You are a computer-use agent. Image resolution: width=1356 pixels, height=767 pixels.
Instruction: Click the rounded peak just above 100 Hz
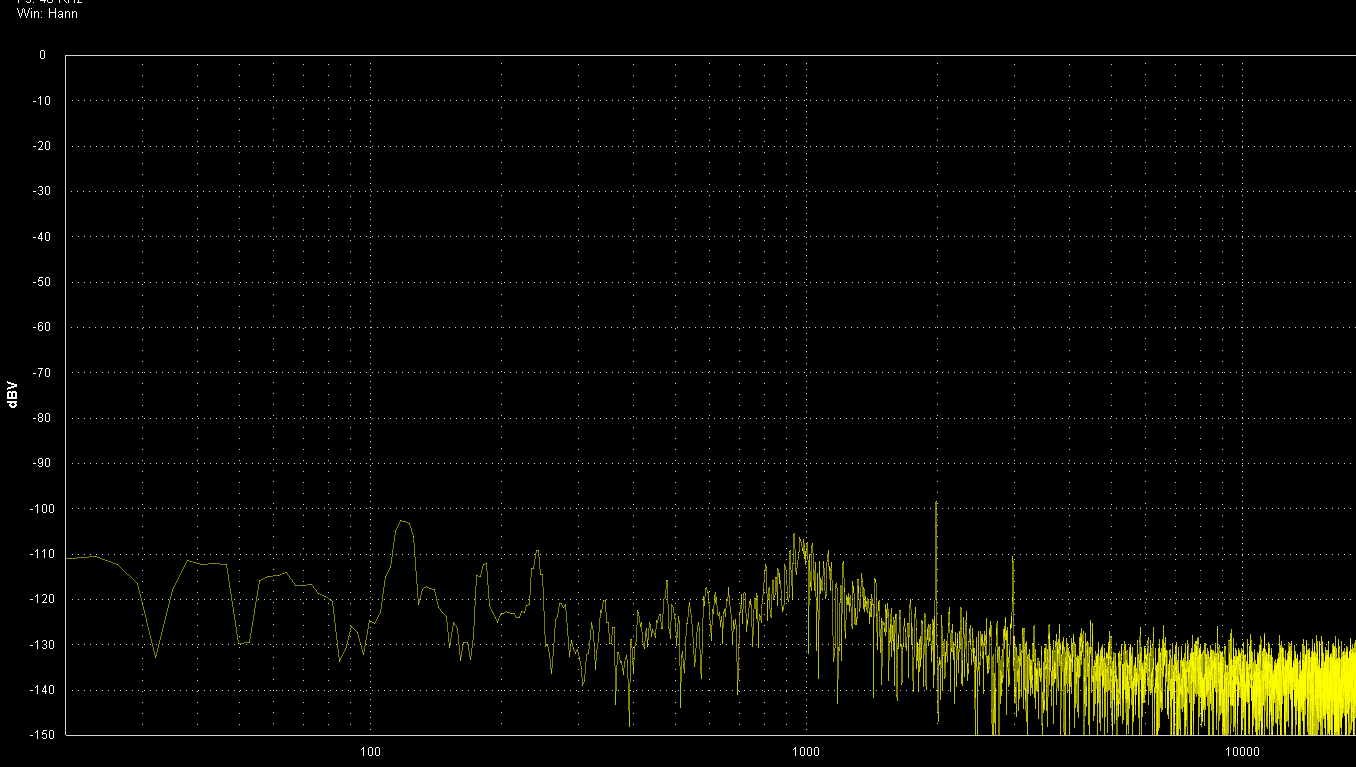(404, 522)
